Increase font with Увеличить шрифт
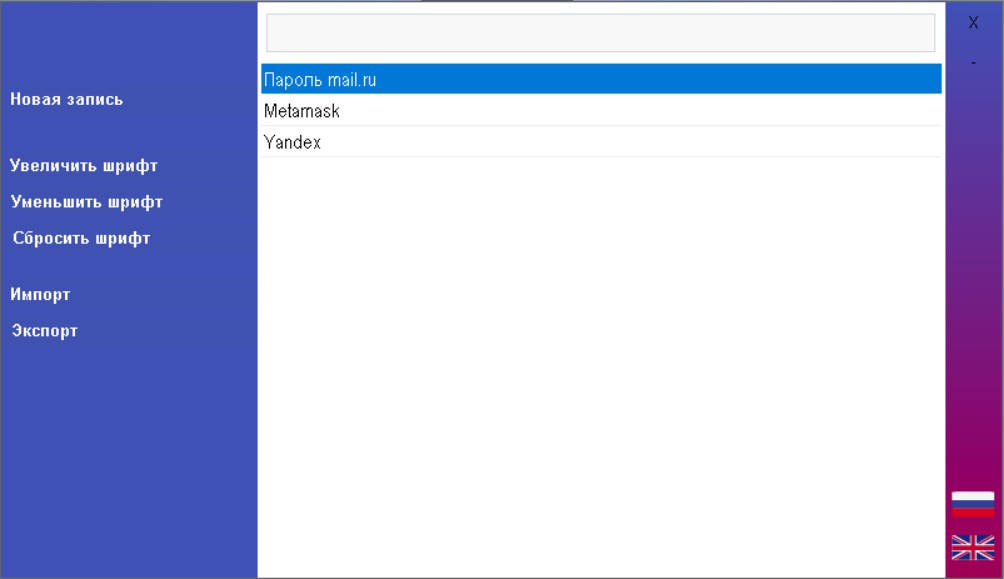Screen dimensions: 1004x579 (x=84, y=166)
